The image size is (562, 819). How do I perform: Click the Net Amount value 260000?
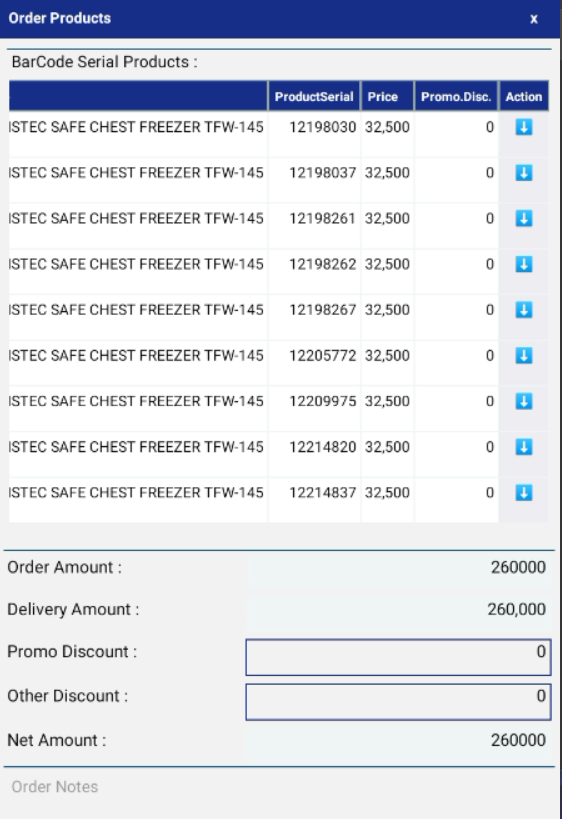click(x=518, y=740)
